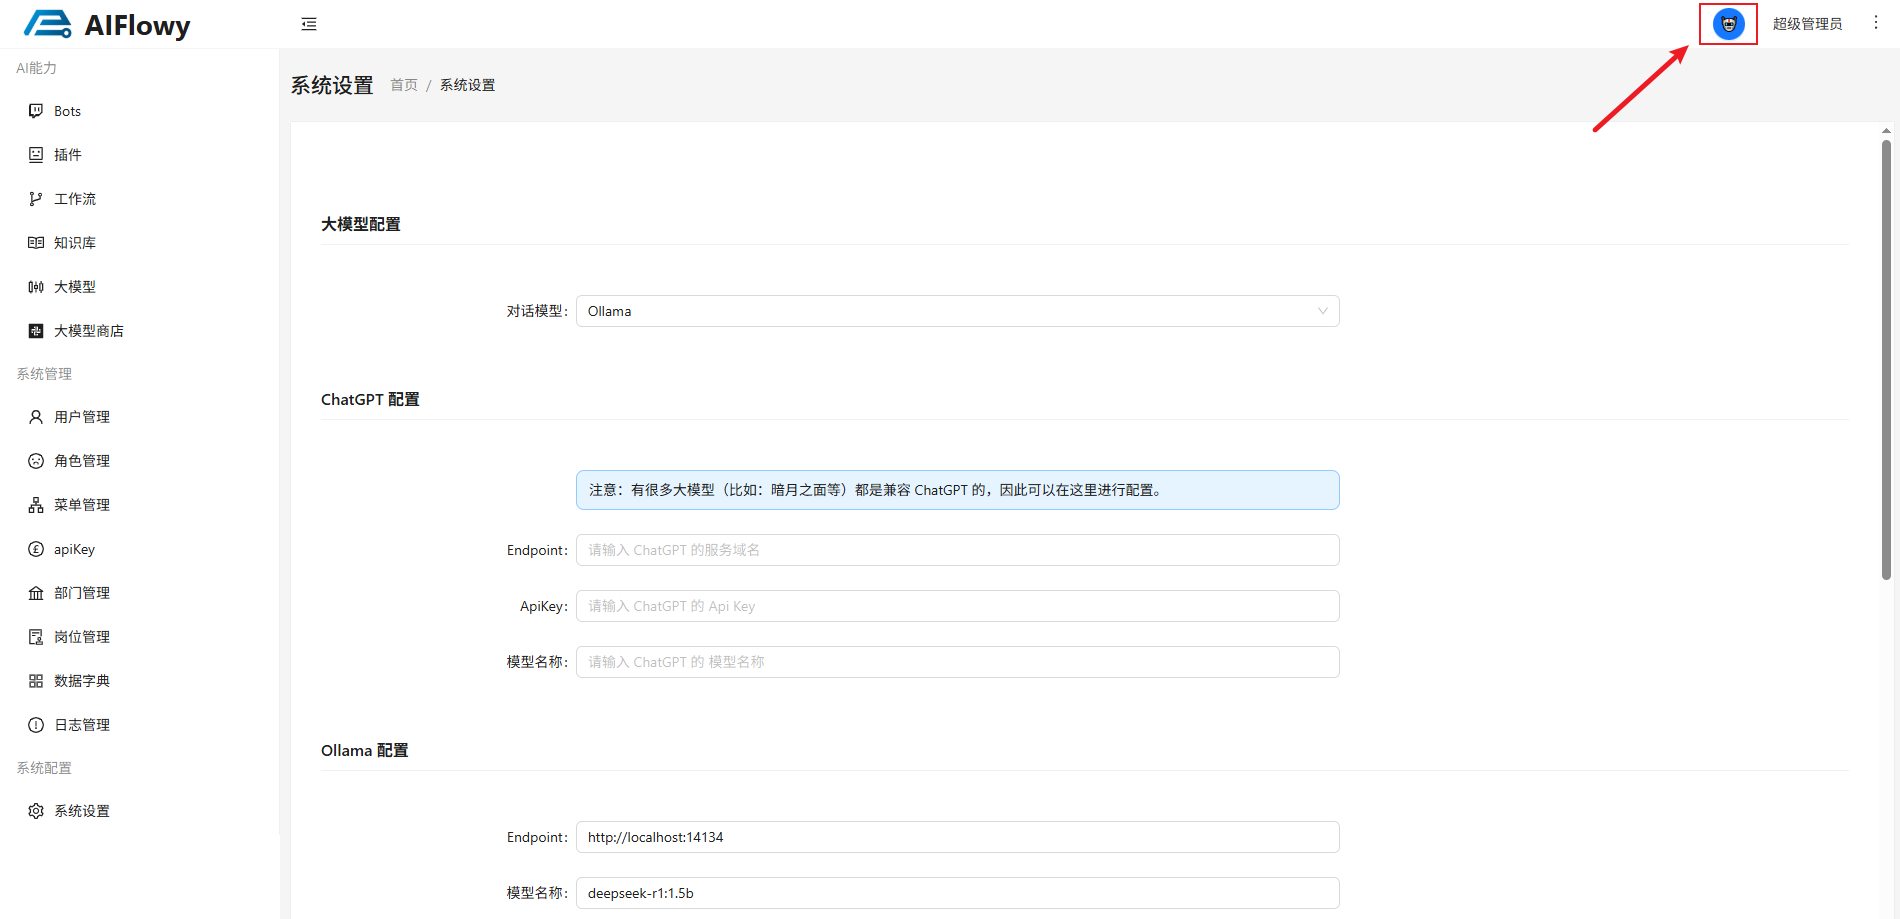Open the vertical three-dot more menu
Viewport: 1900px width, 919px height.
(x=1876, y=23)
